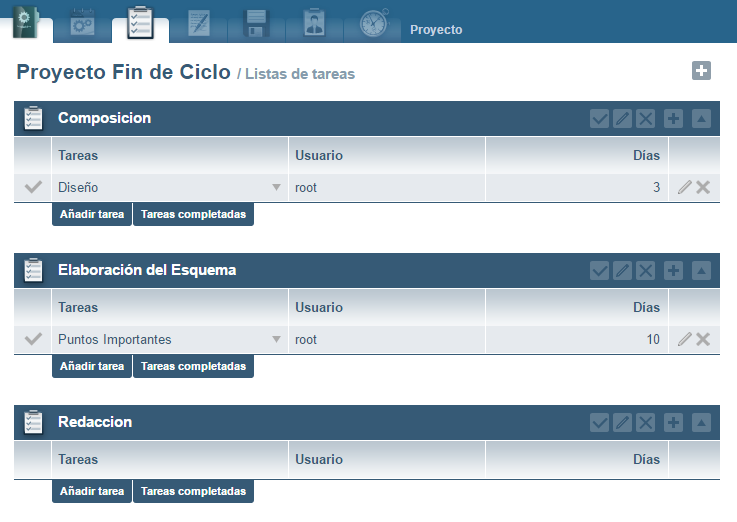Open the user profile badge tab
The height and width of the screenshot is (522, 737).
pyautogui.click(x=314, y=23)
